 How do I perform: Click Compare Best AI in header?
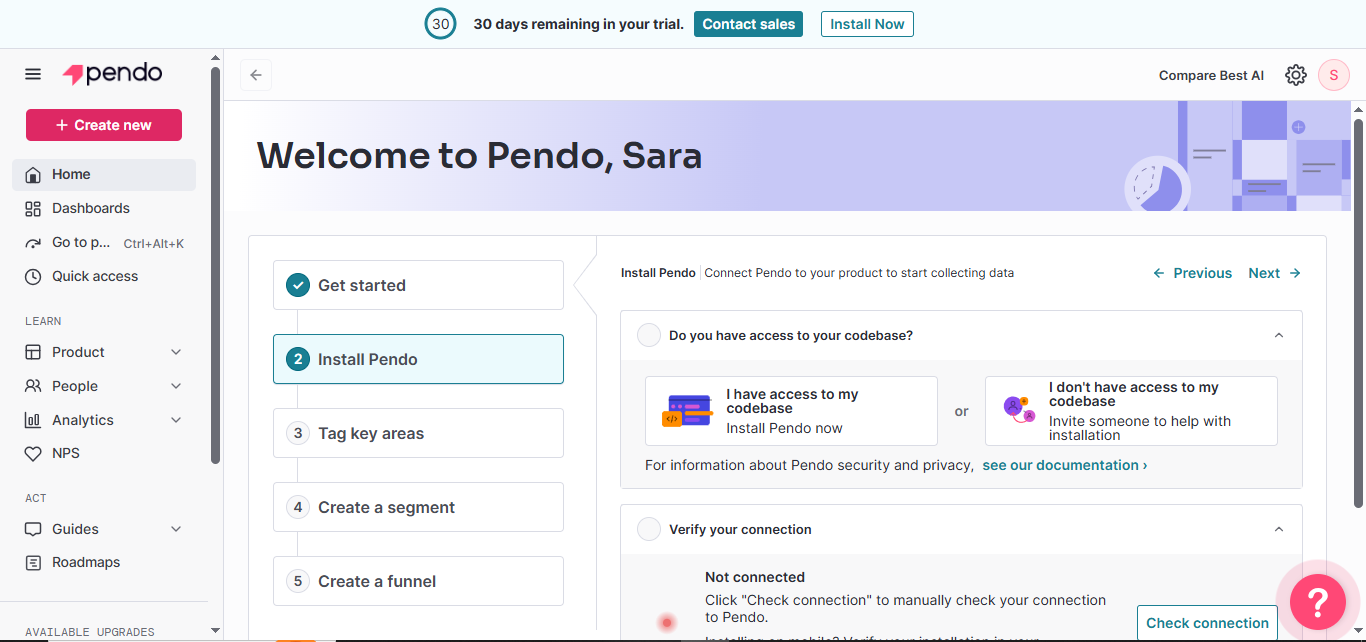click(x=1211, y=75)
